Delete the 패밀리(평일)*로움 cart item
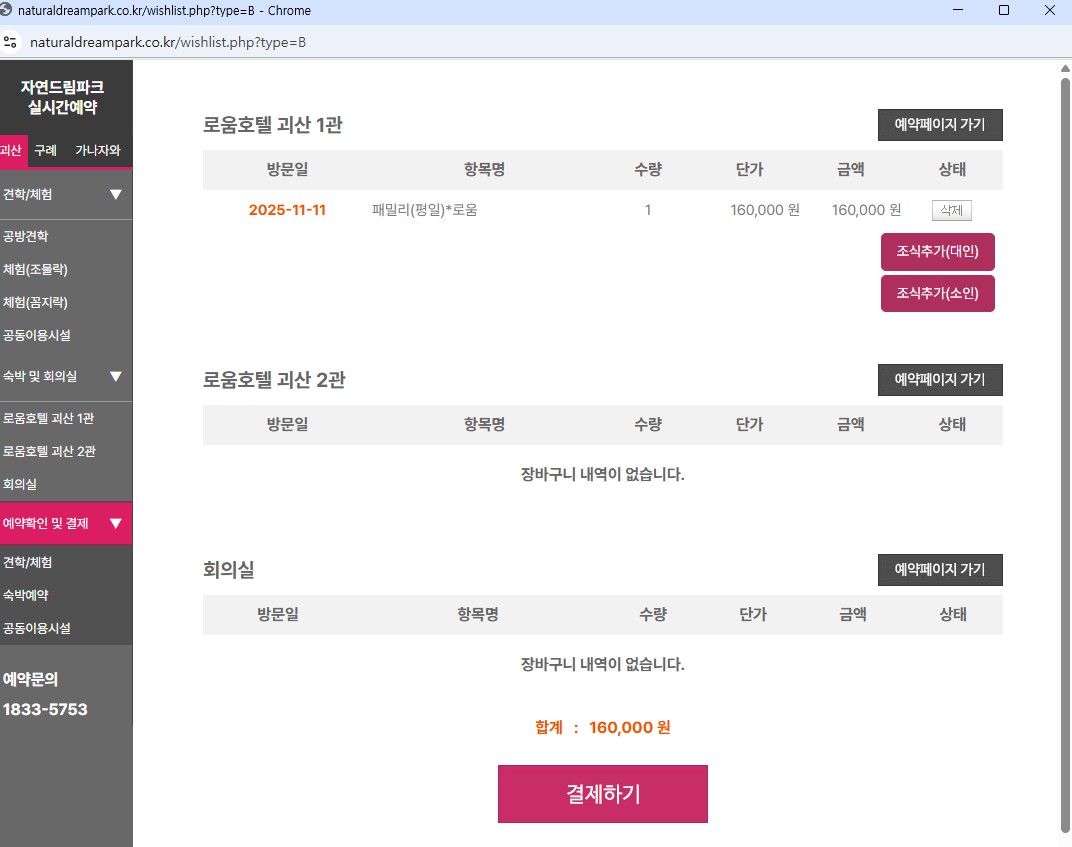The width and height of the screenshot is (1072, 847). 951,210
